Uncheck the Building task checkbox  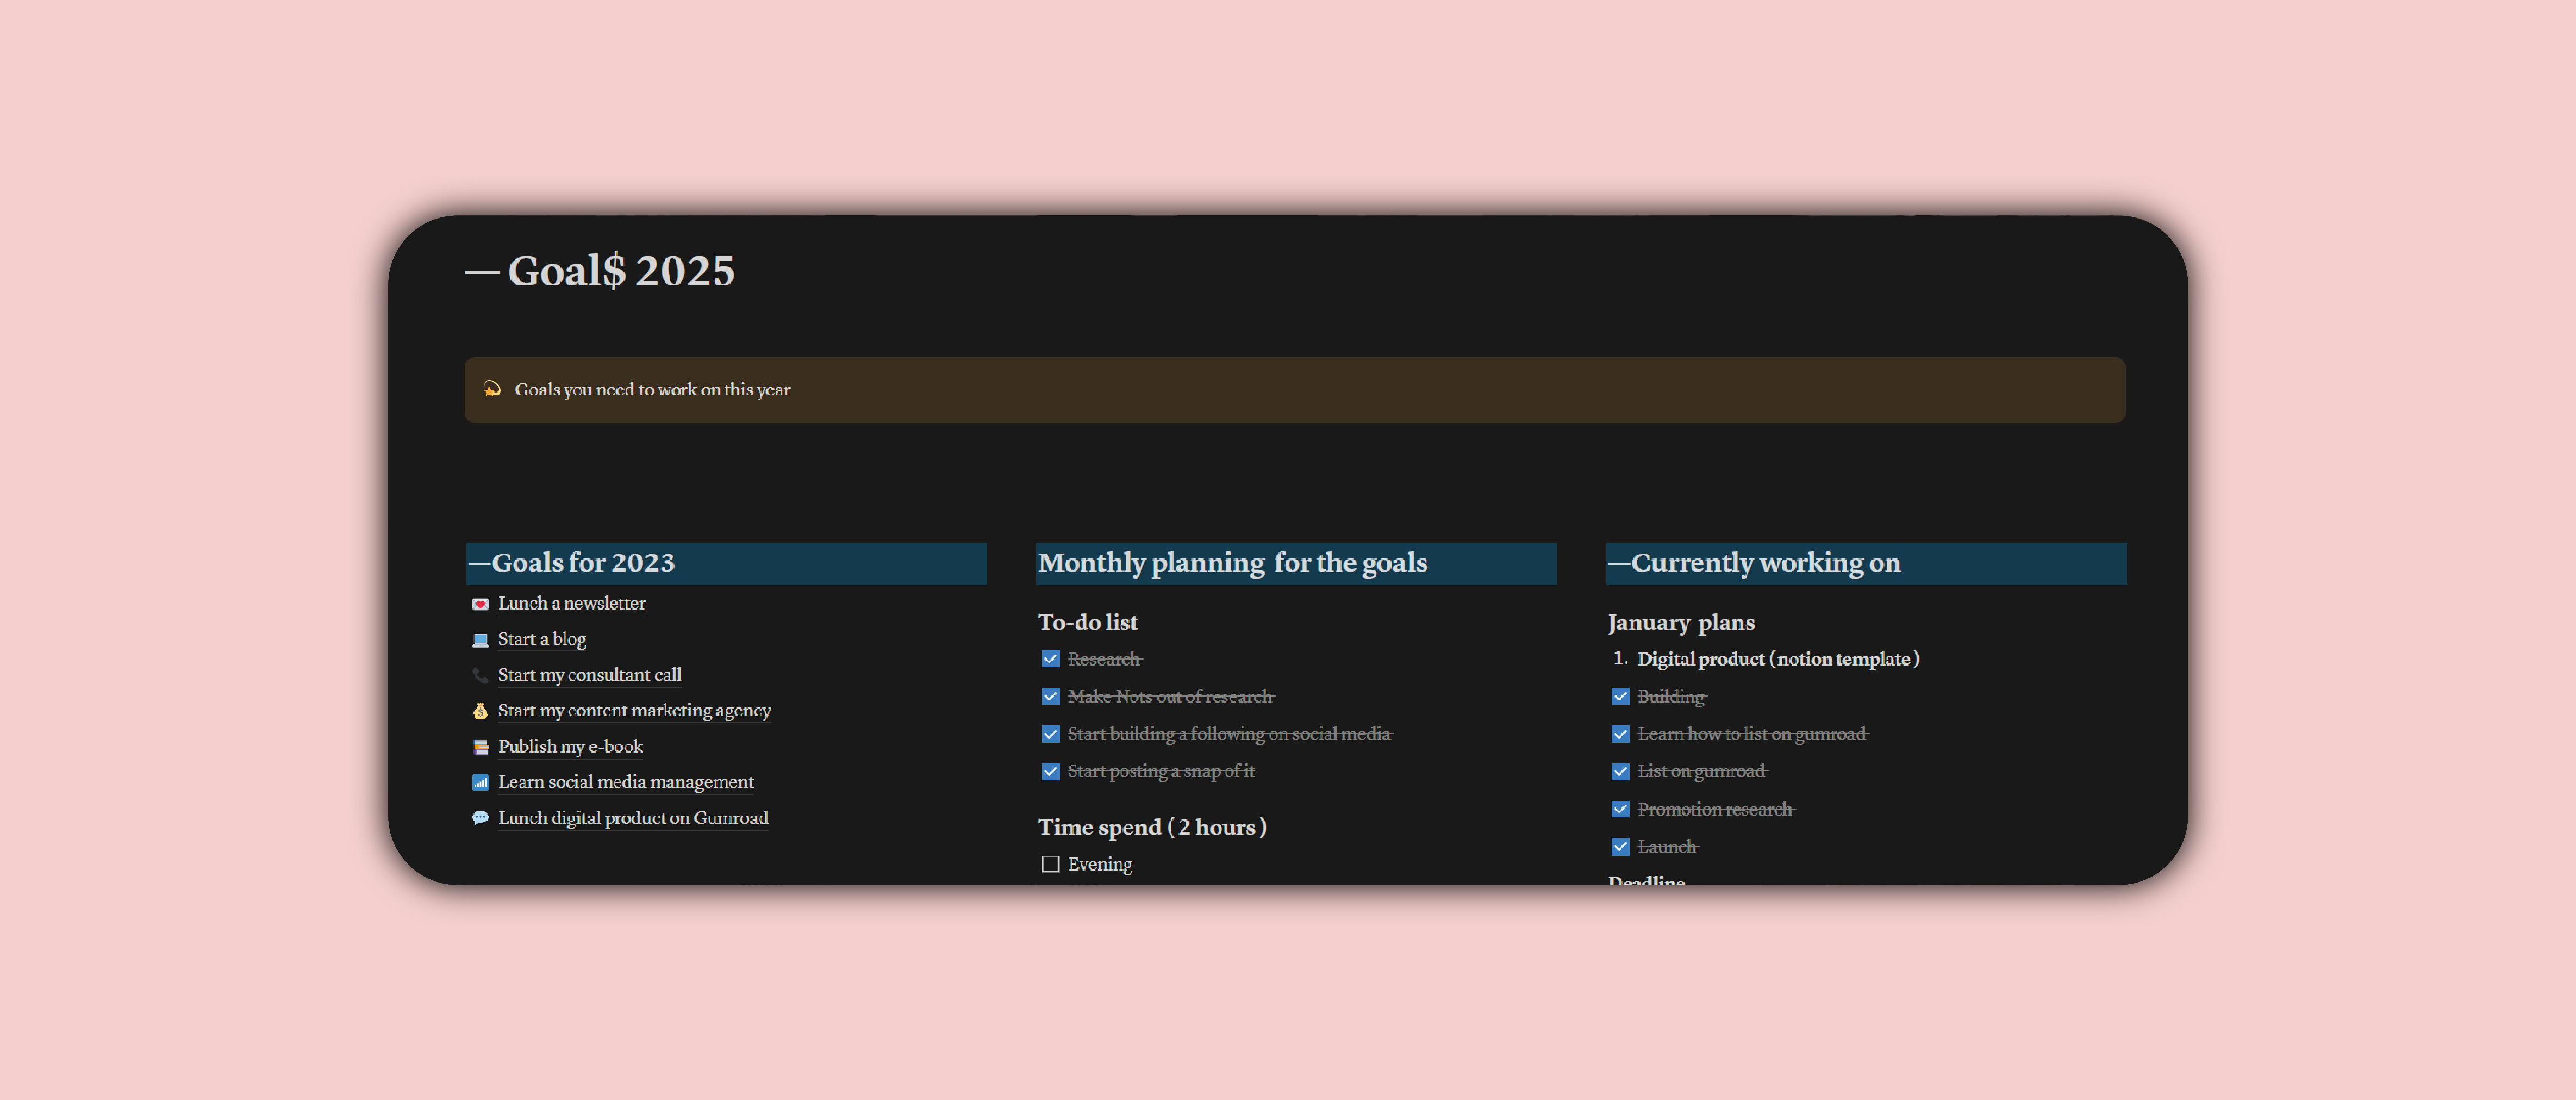point(1620,697)
